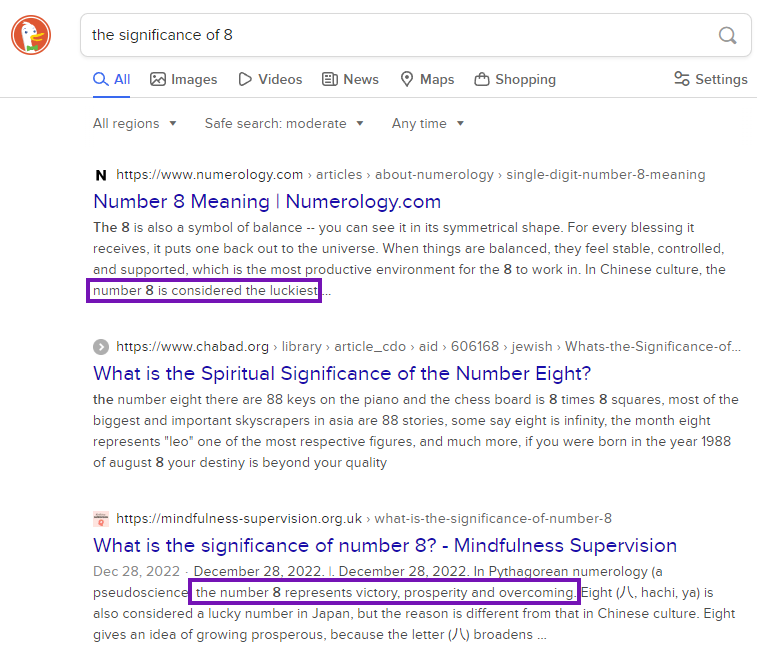Open 'What is the Spiritual Significance of the Number Eight?'
757x664 pixels.
coord(342,373)
